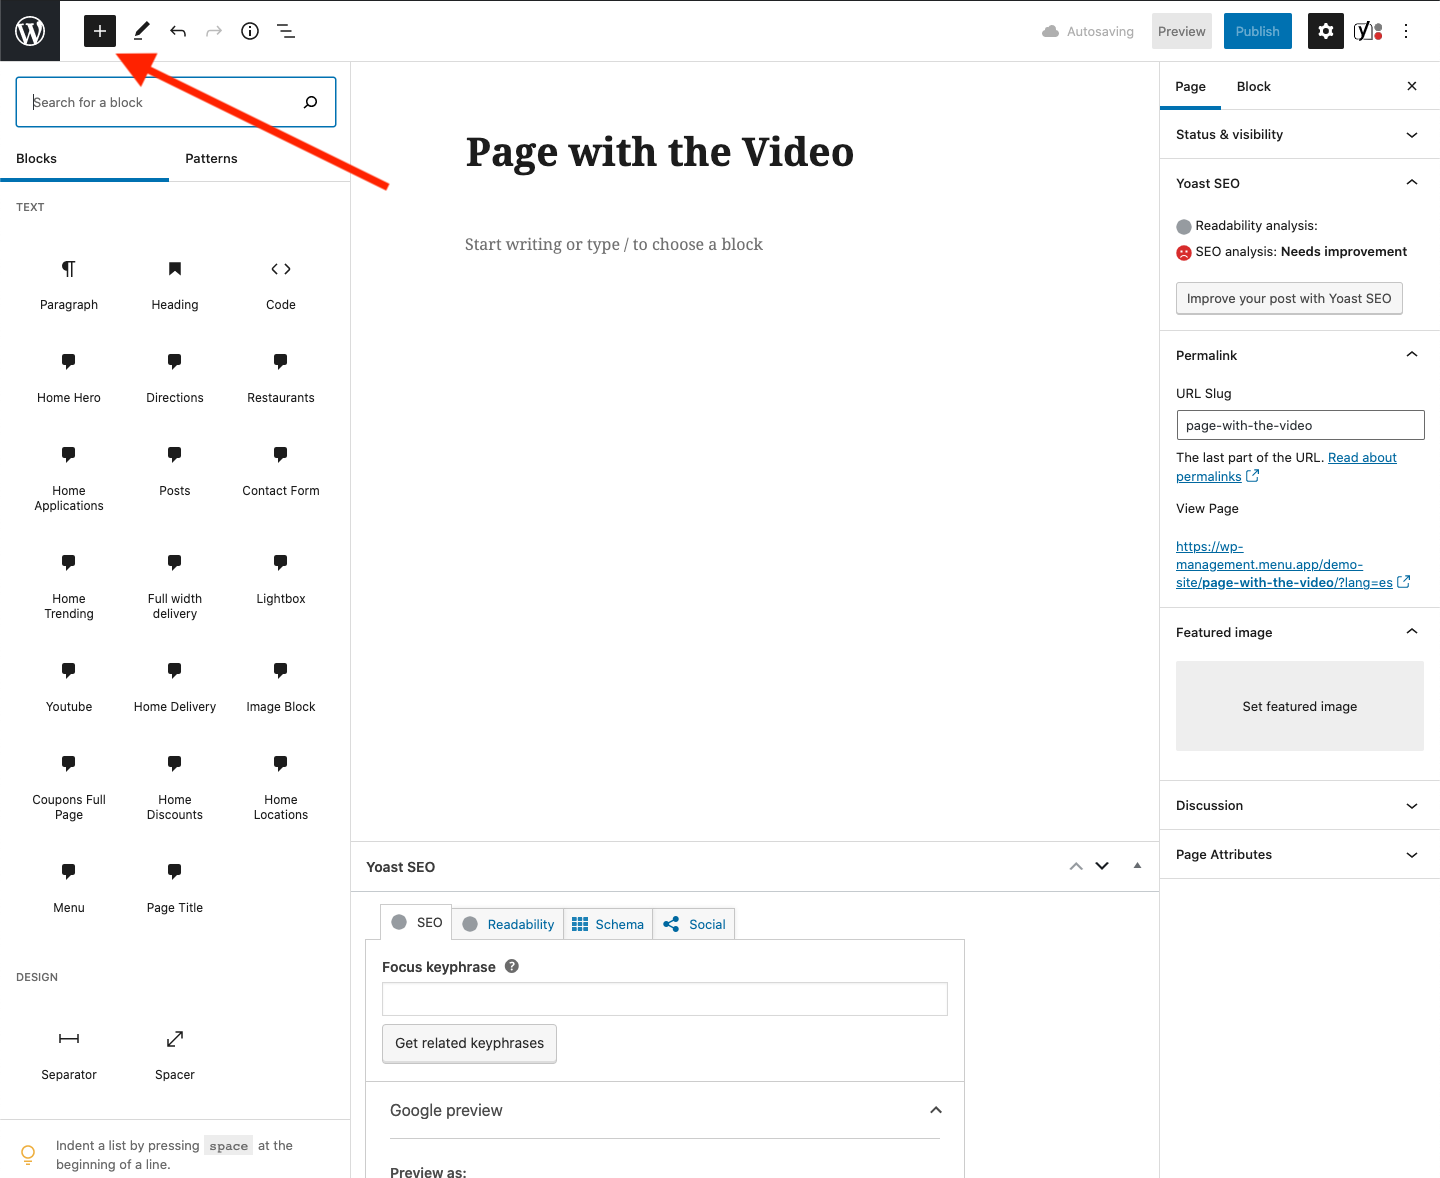This screenshot has width=1440, height=1178.
Task: Select the Yoast SEO tab
Action: 417,922
